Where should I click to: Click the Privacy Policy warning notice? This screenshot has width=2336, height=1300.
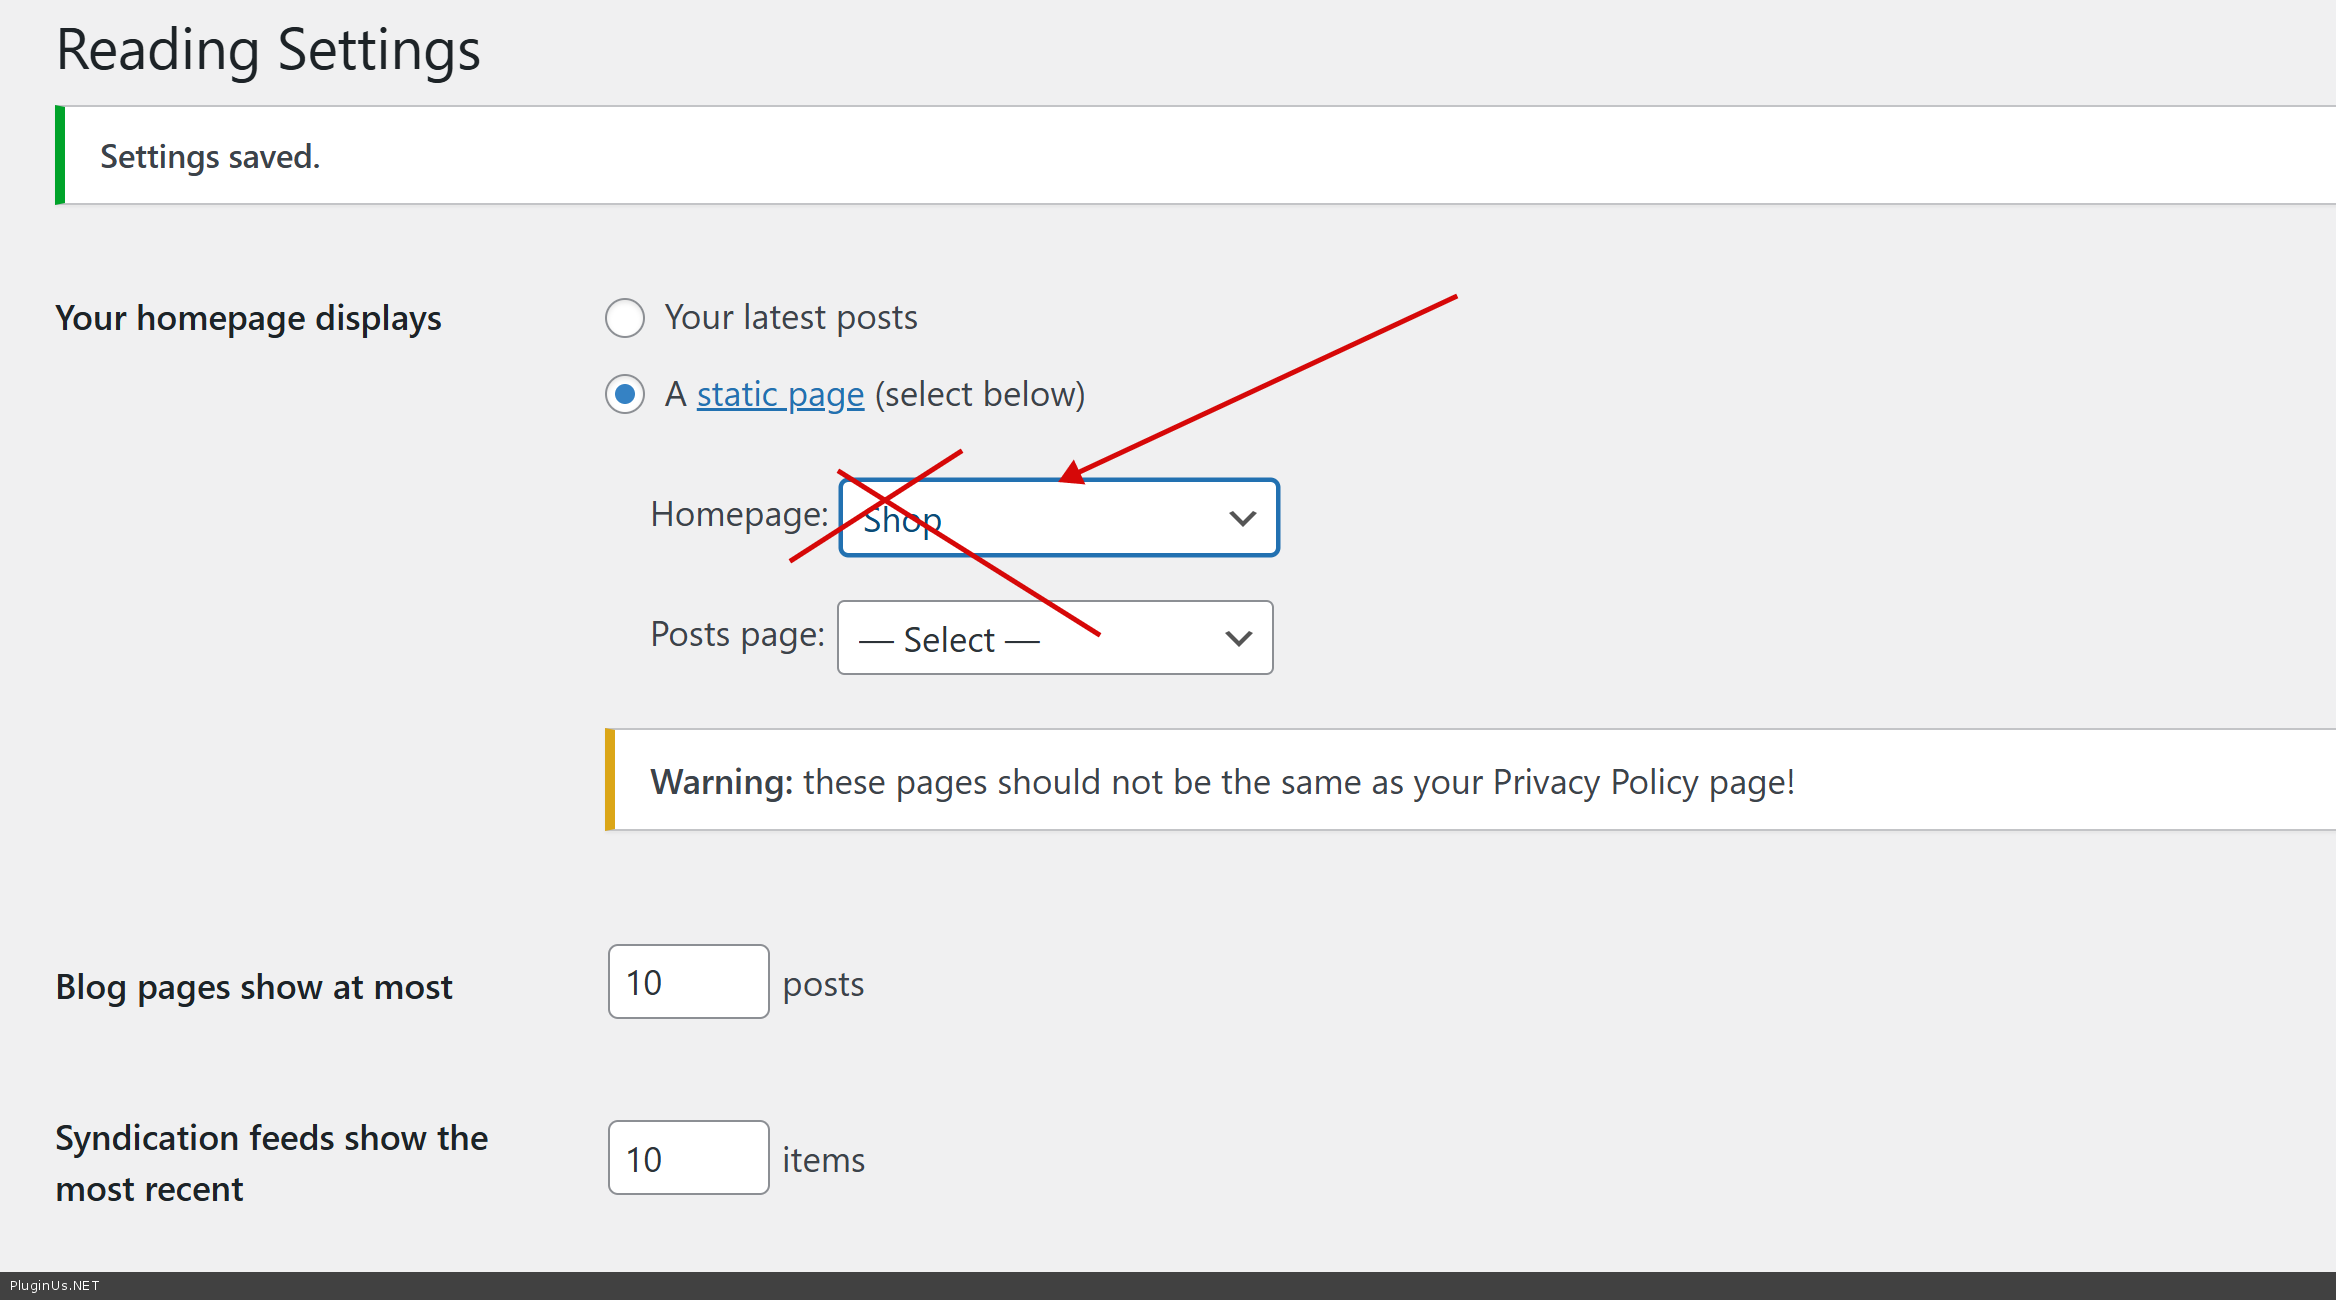(x=1222, y=781)
